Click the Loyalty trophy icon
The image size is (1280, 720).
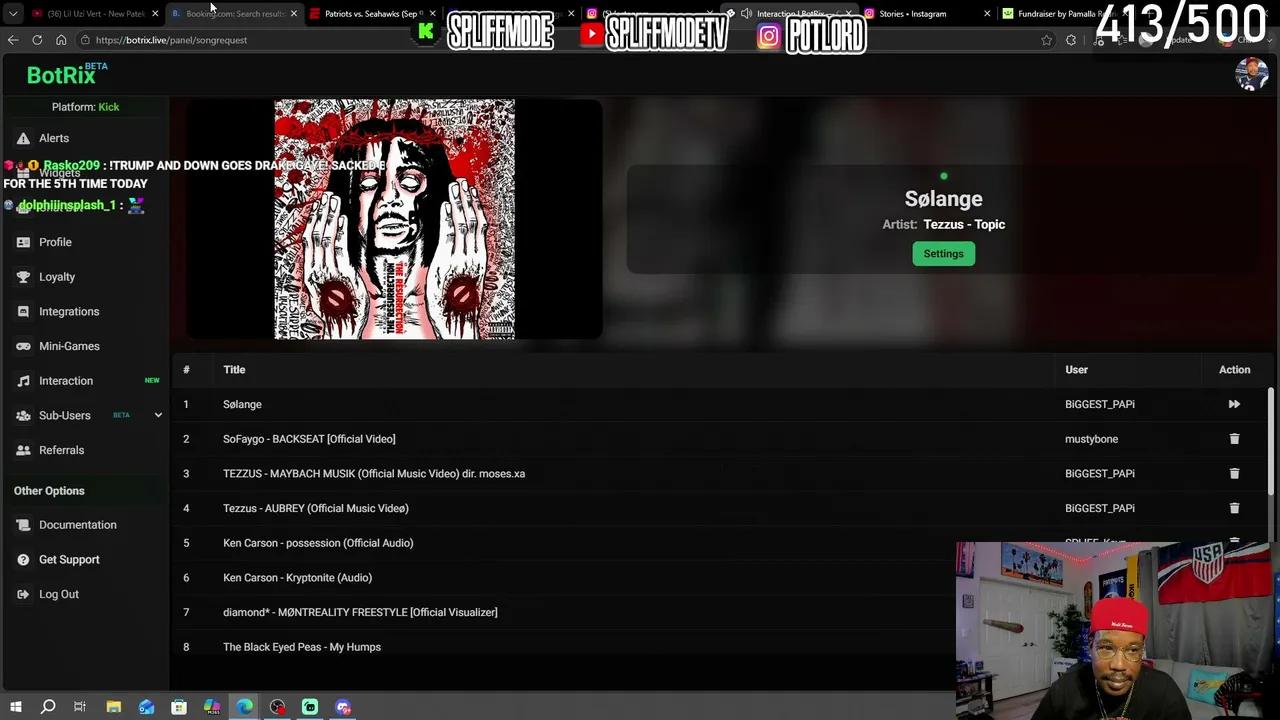coord(23,277)
